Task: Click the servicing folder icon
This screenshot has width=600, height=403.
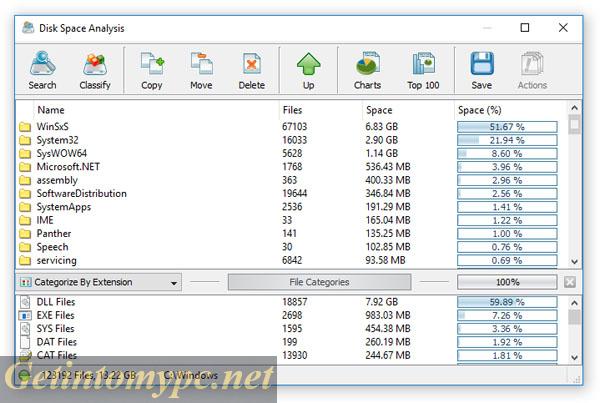Action: pyautogui.click(x=25, y=260)
